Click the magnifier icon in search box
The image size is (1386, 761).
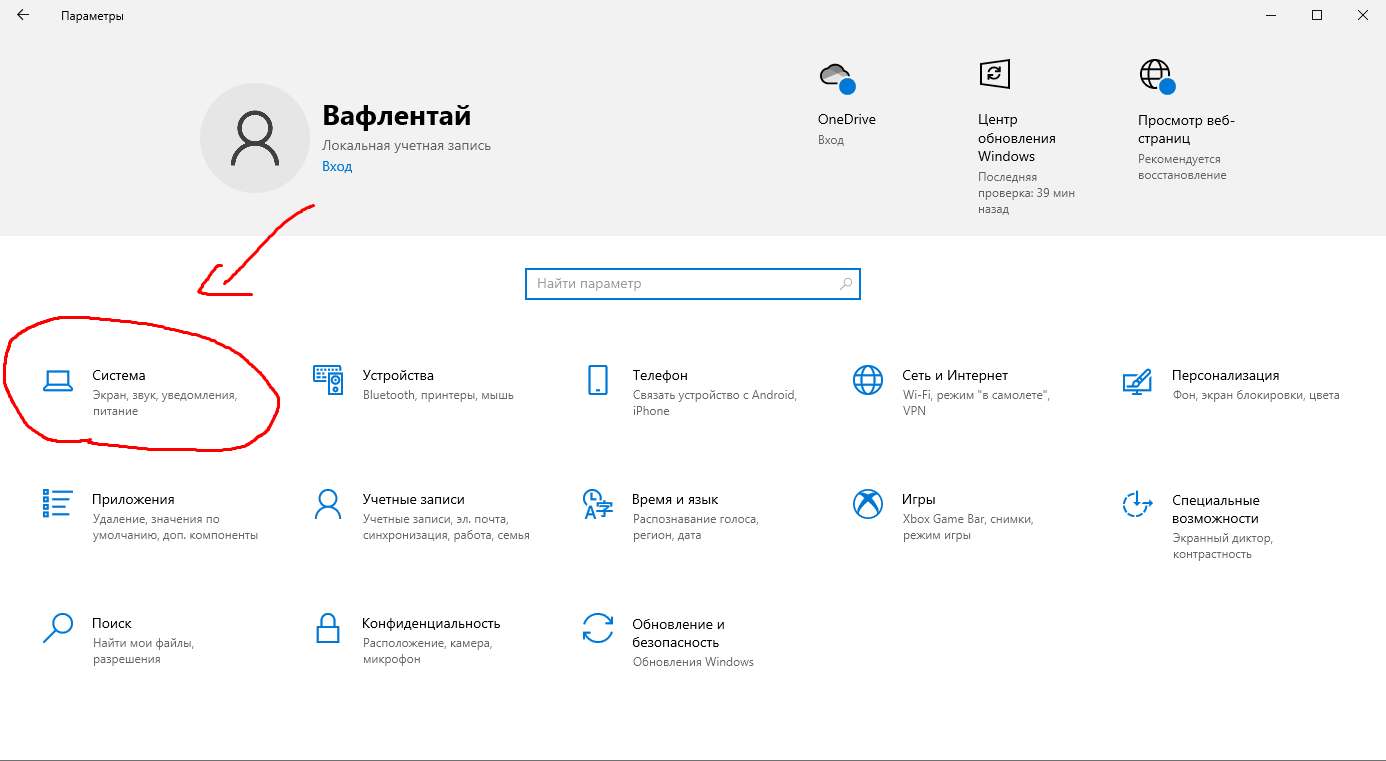846,284
